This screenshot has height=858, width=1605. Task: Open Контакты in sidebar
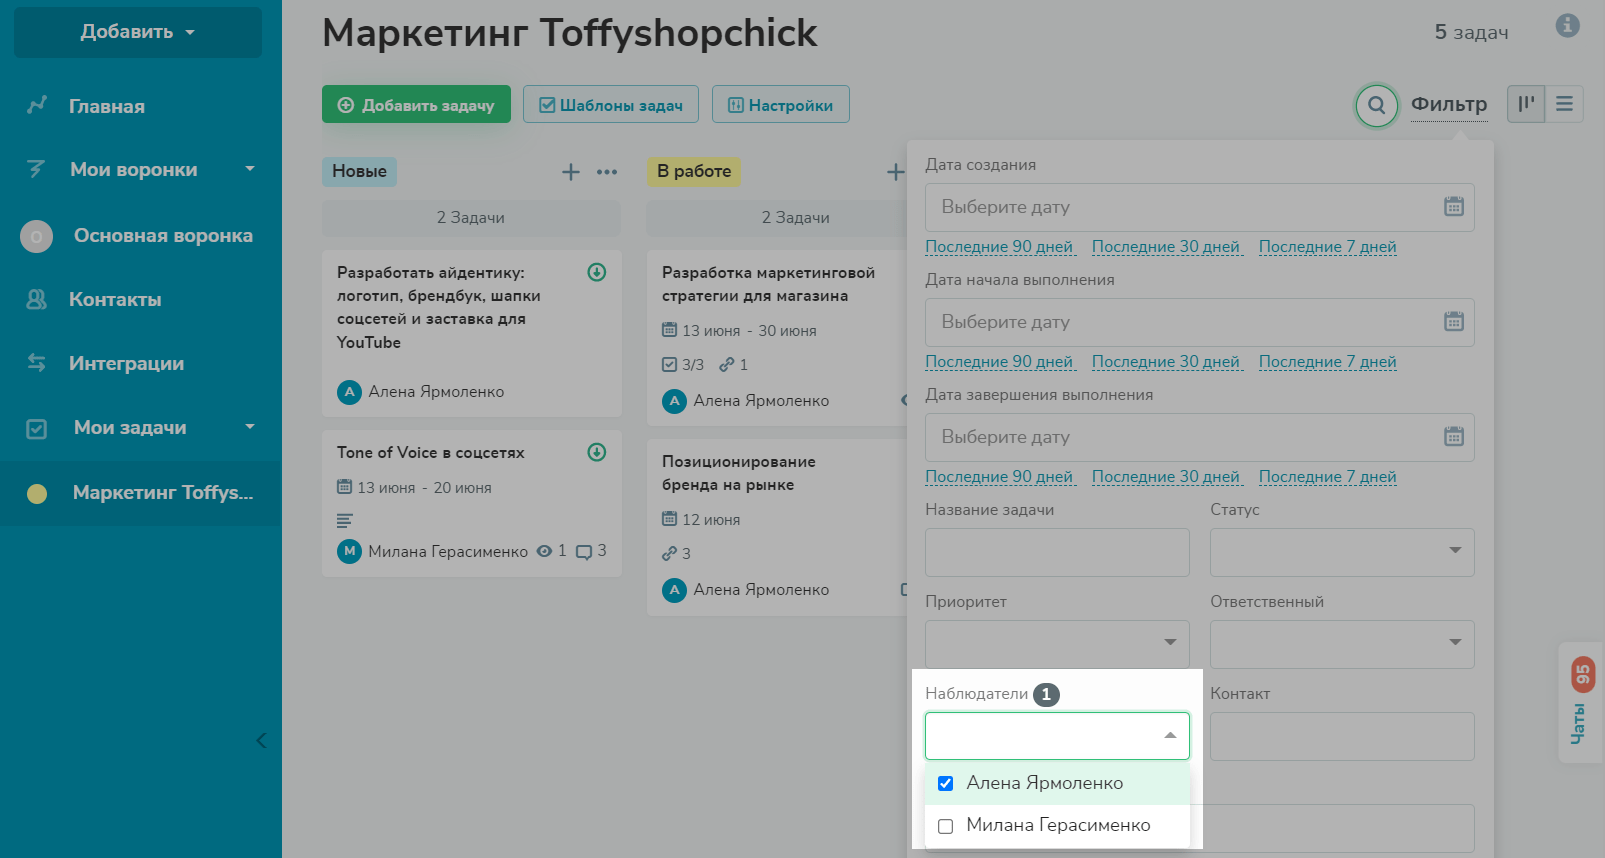pos(115,299)
